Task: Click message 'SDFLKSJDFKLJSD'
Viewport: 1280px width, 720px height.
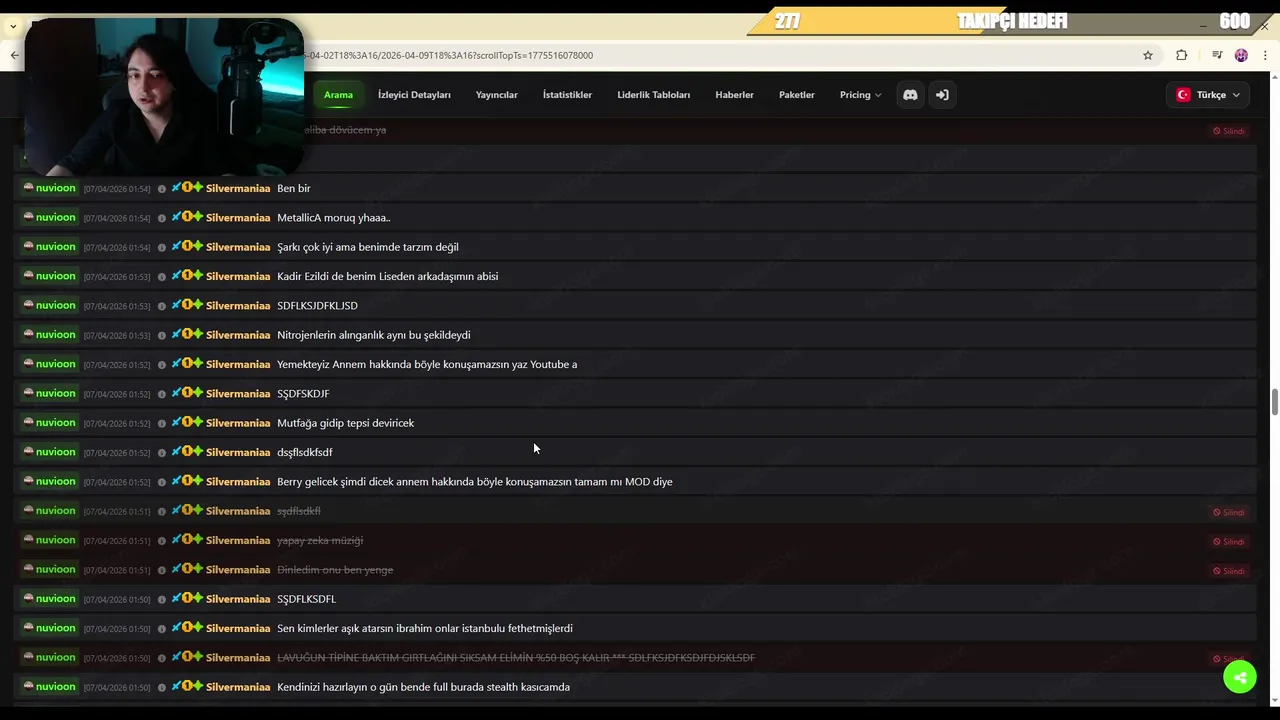Action: [x=317, y=306]
